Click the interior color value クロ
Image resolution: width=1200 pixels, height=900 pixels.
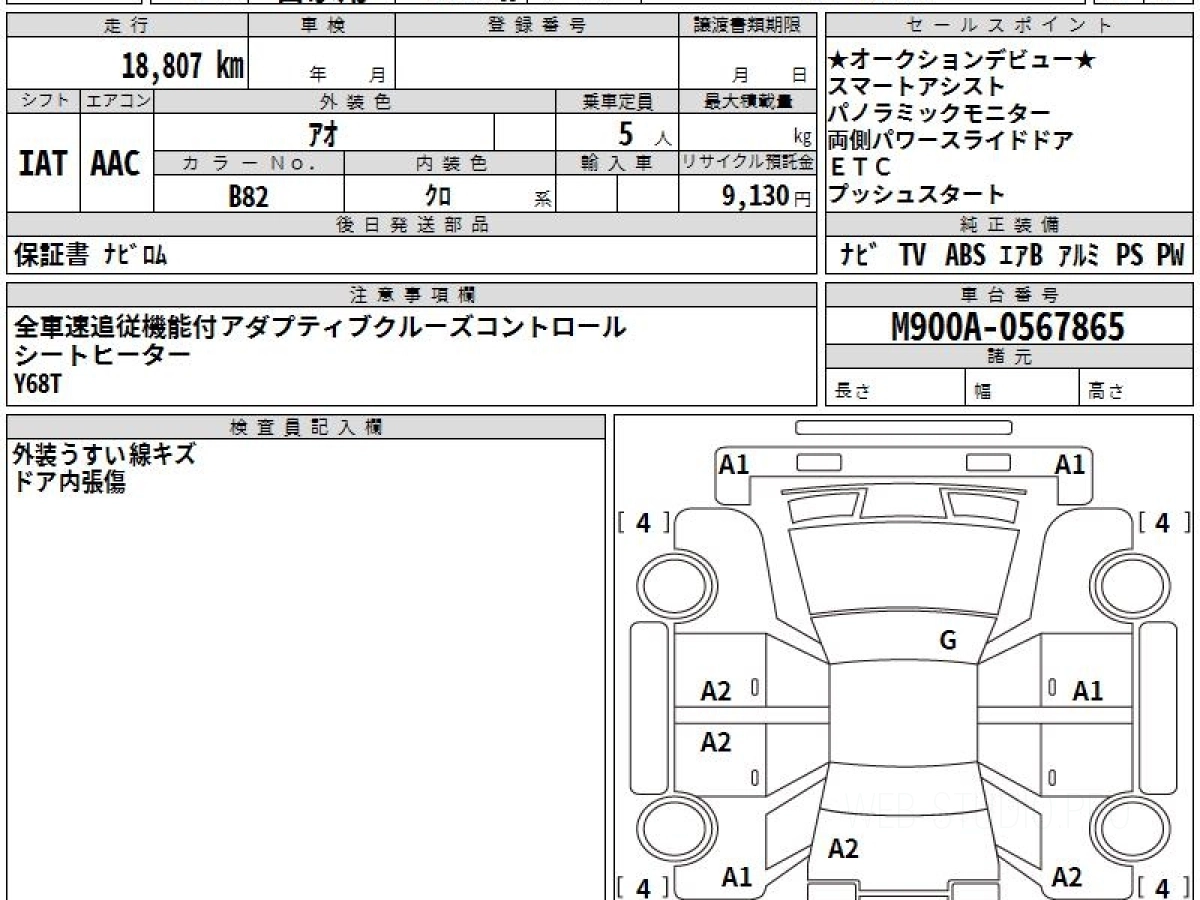pos(437,196)
